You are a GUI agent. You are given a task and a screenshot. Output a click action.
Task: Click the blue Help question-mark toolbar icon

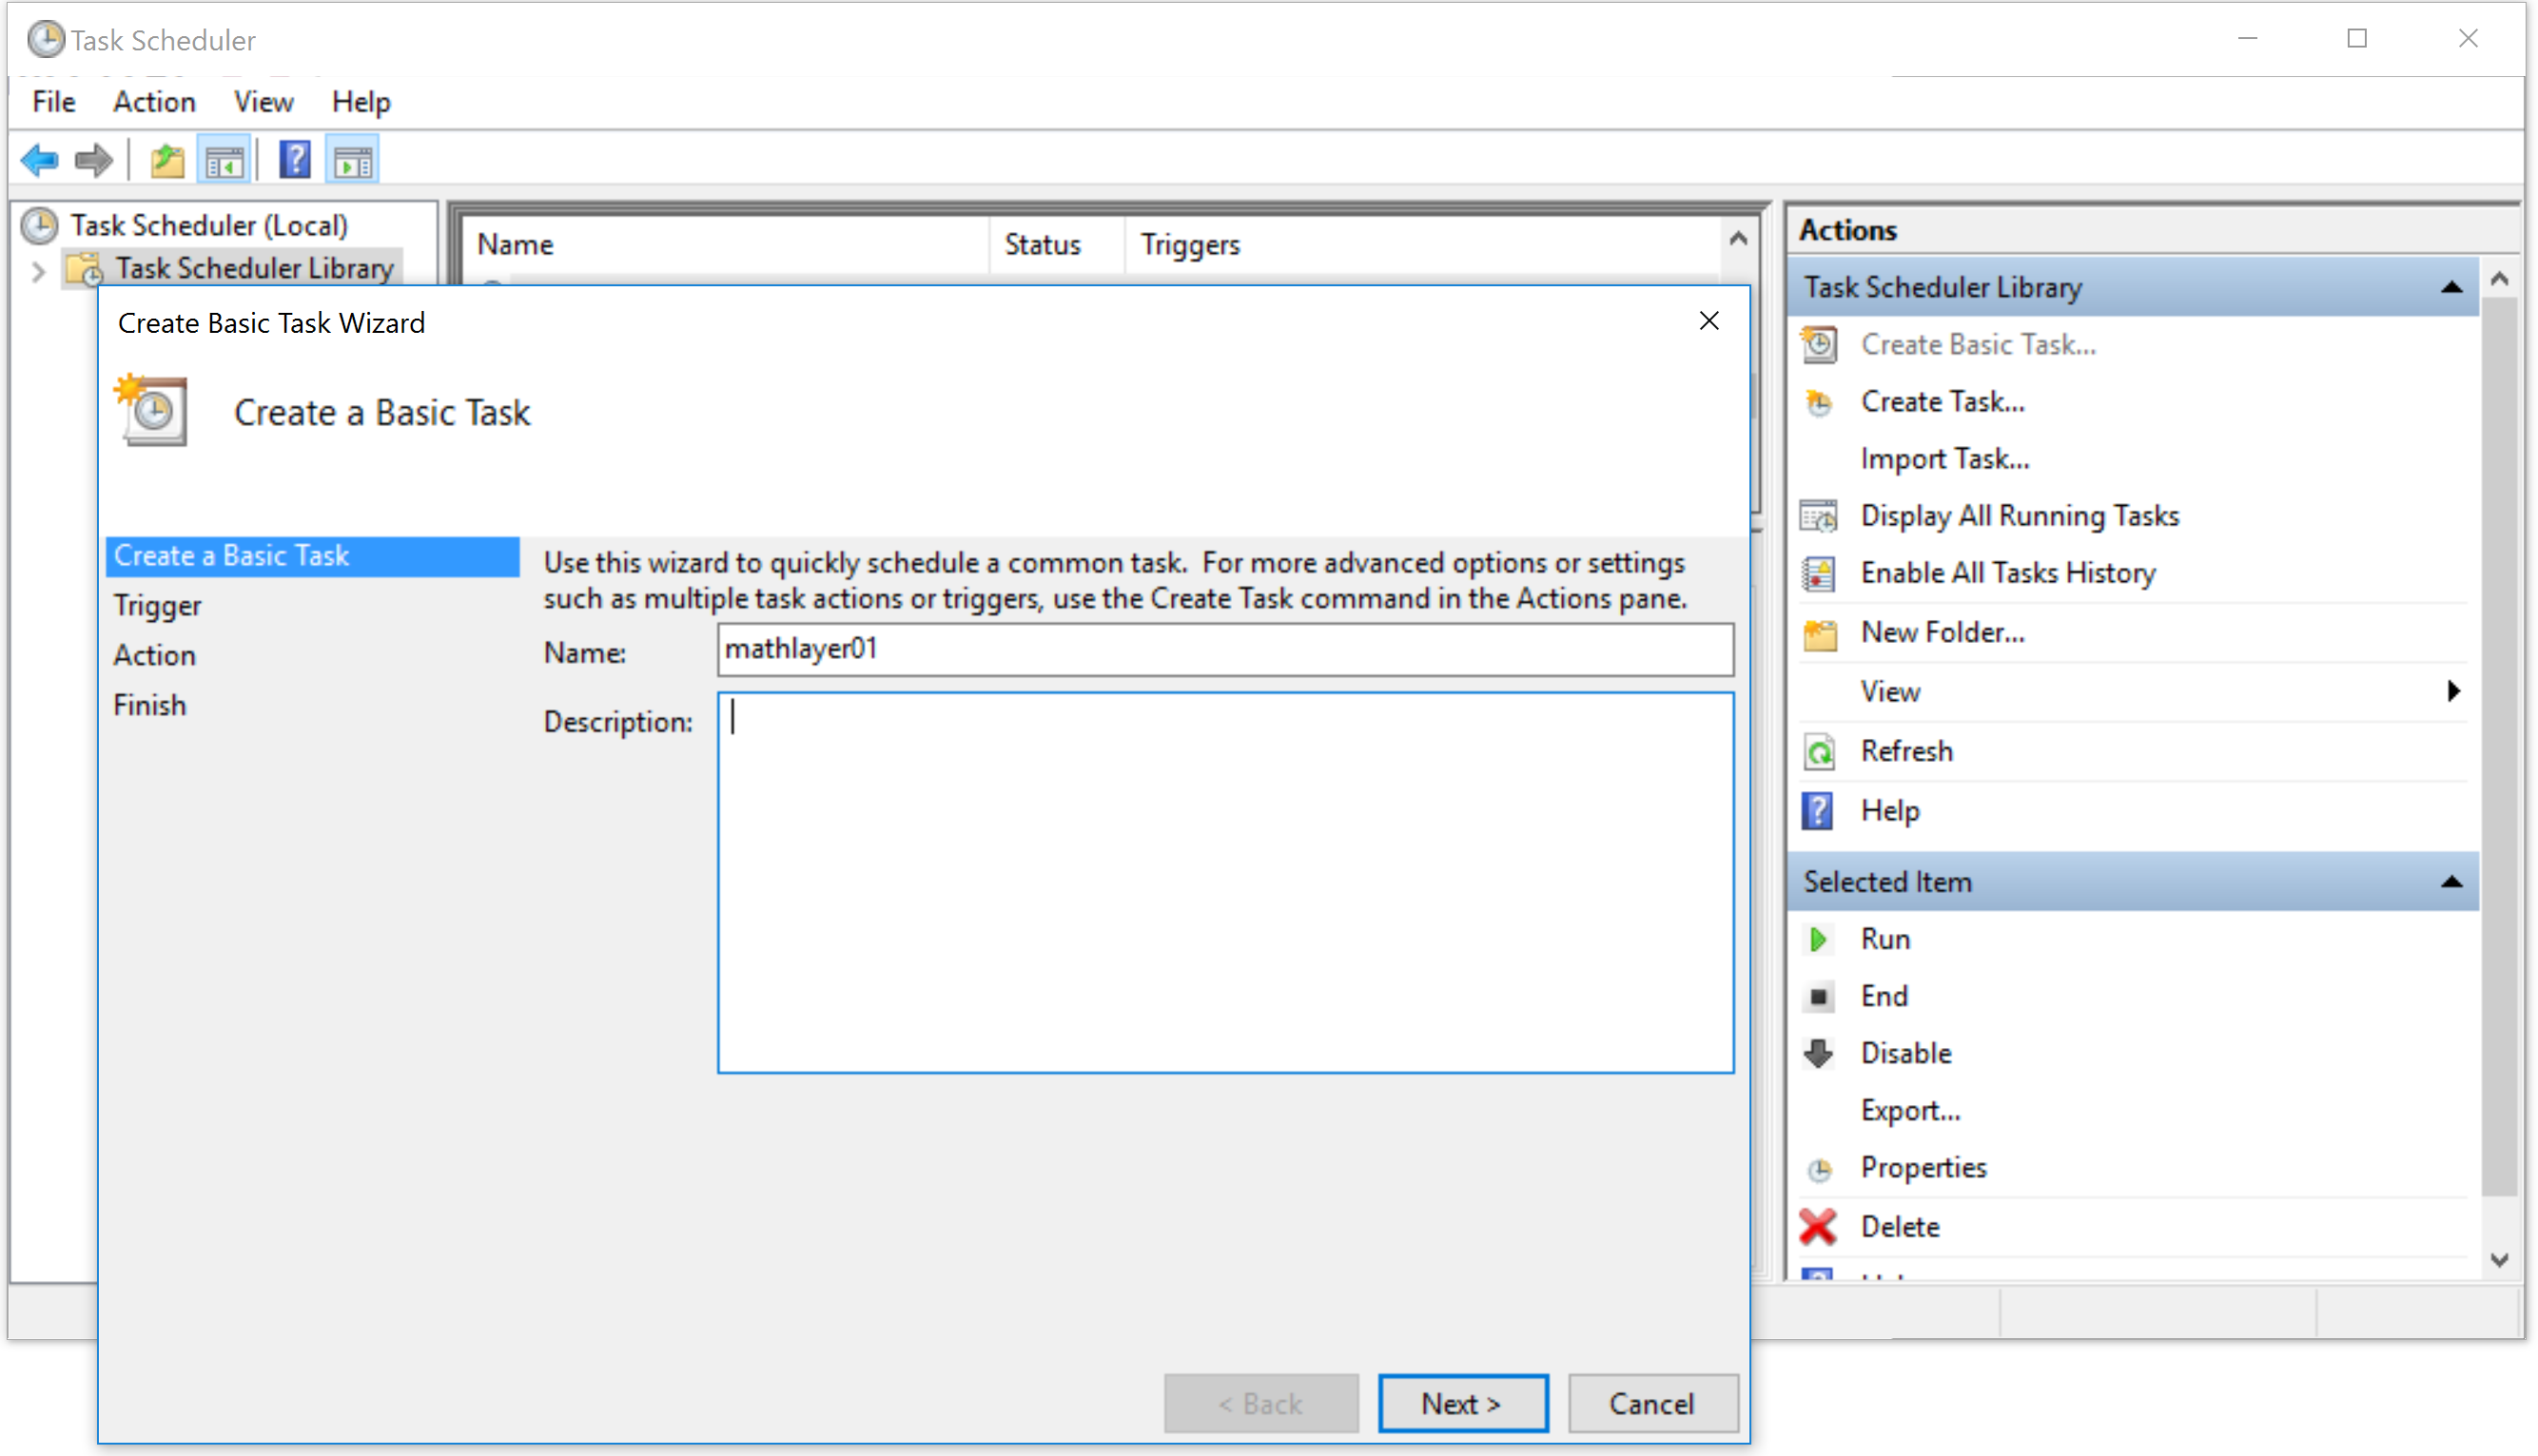pos(294,160)
